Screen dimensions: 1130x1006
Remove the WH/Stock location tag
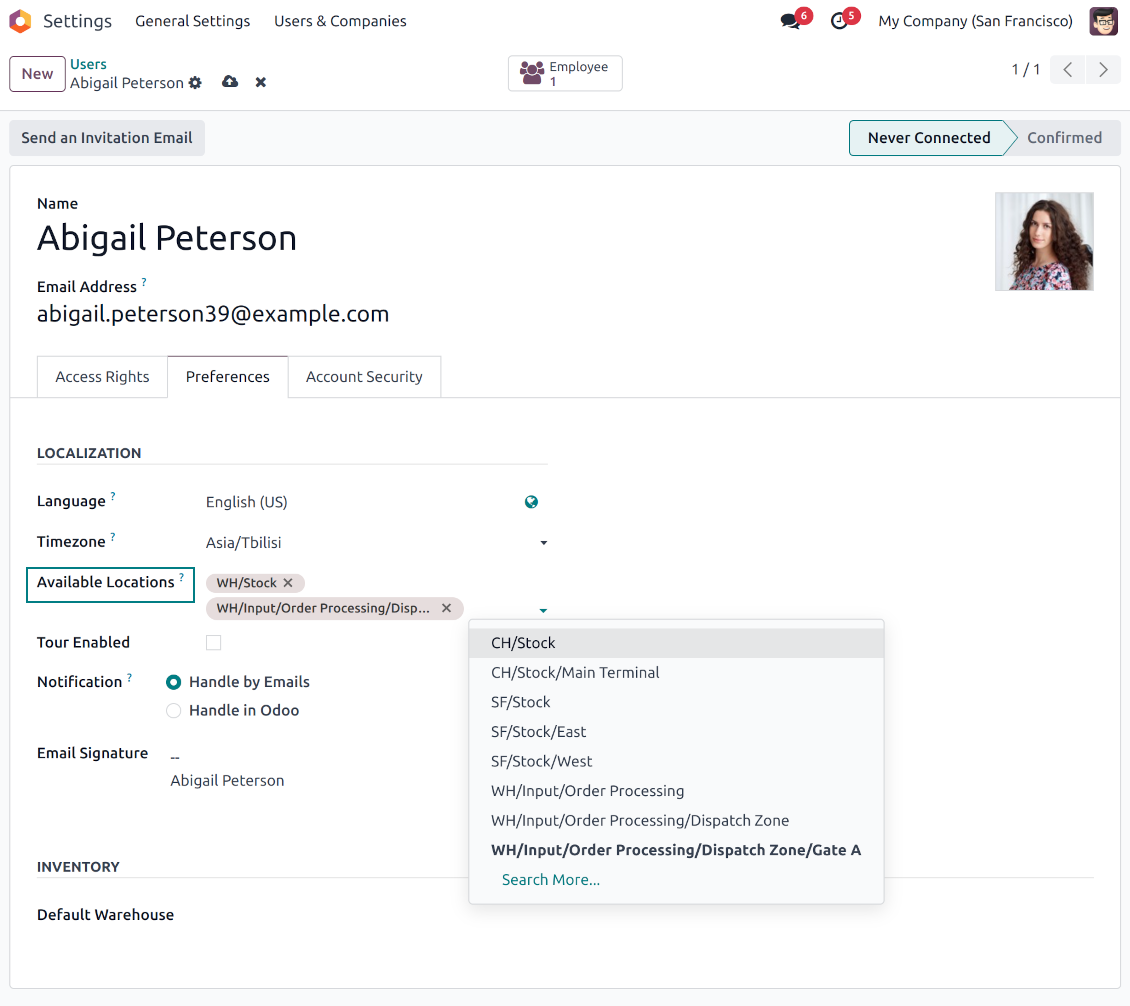coord(288,583)
